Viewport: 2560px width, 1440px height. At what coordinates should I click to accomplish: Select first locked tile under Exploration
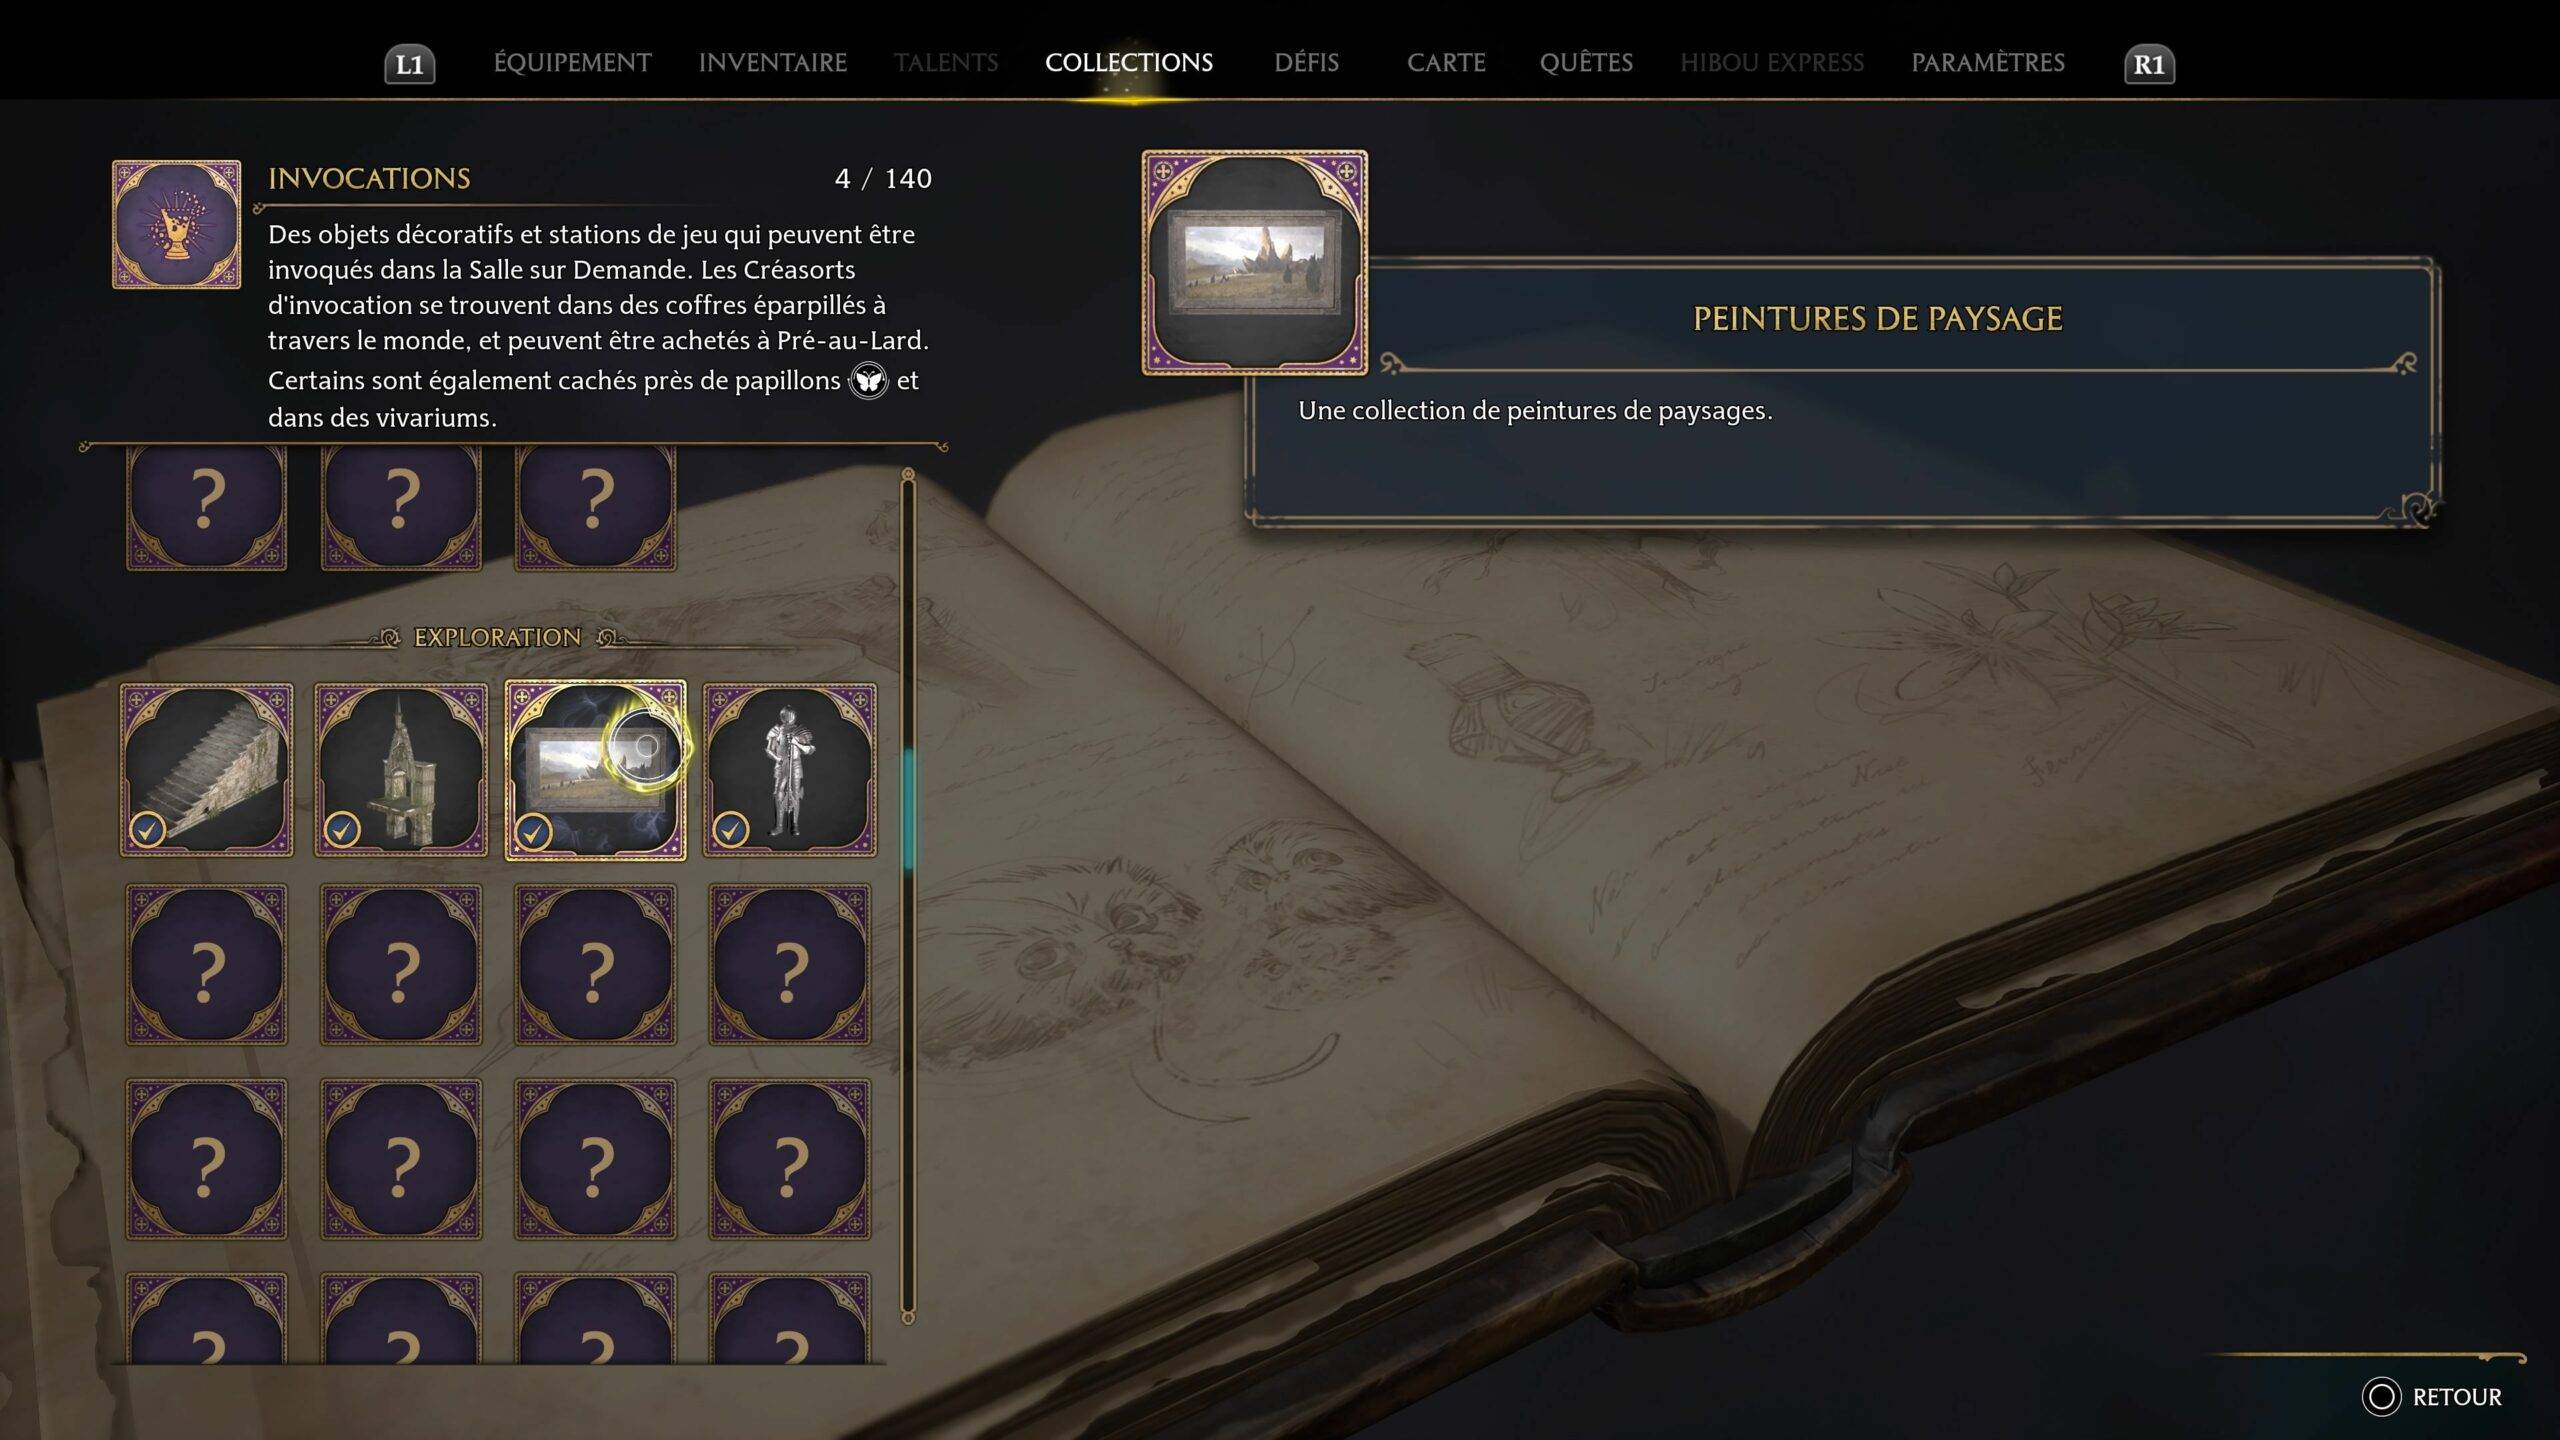point(207,965)
